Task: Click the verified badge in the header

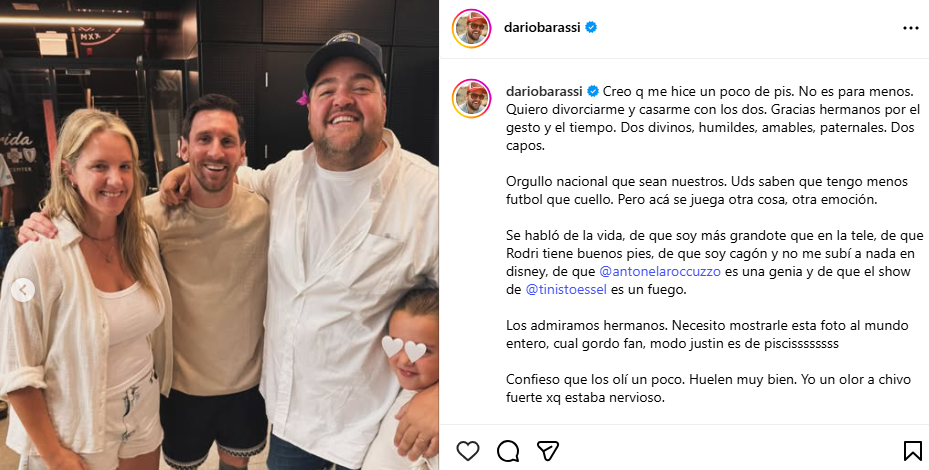Action: click(591, 27)
